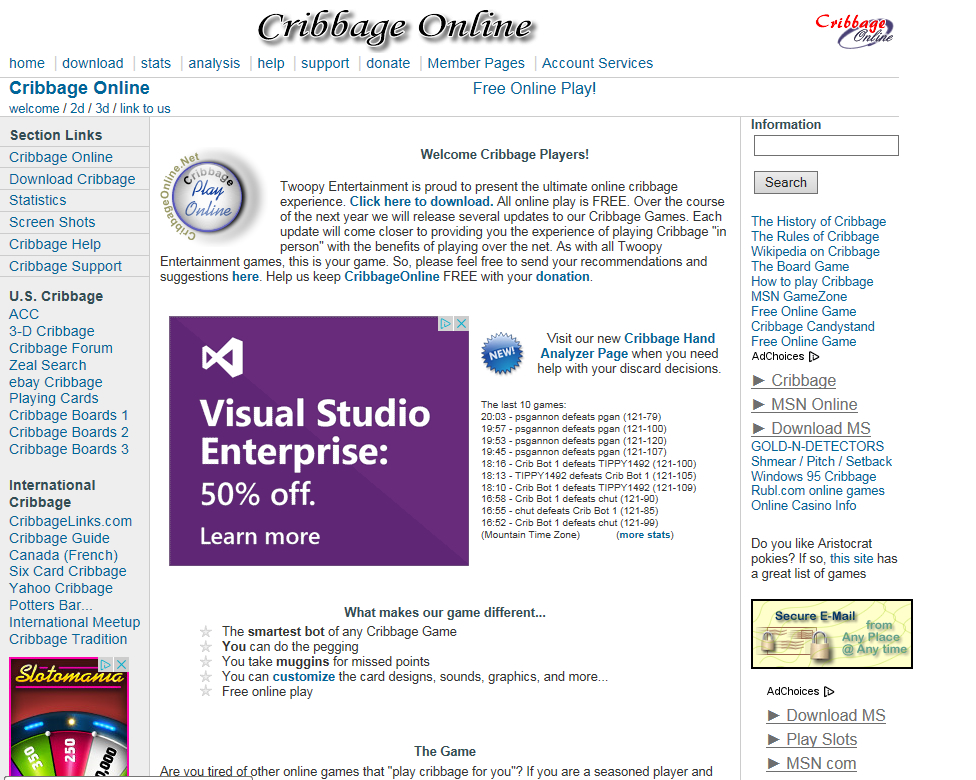Open Shmear / Pitch / Setback link
Viewport: 976px width, 780px height.
click(x=821, y=461)
